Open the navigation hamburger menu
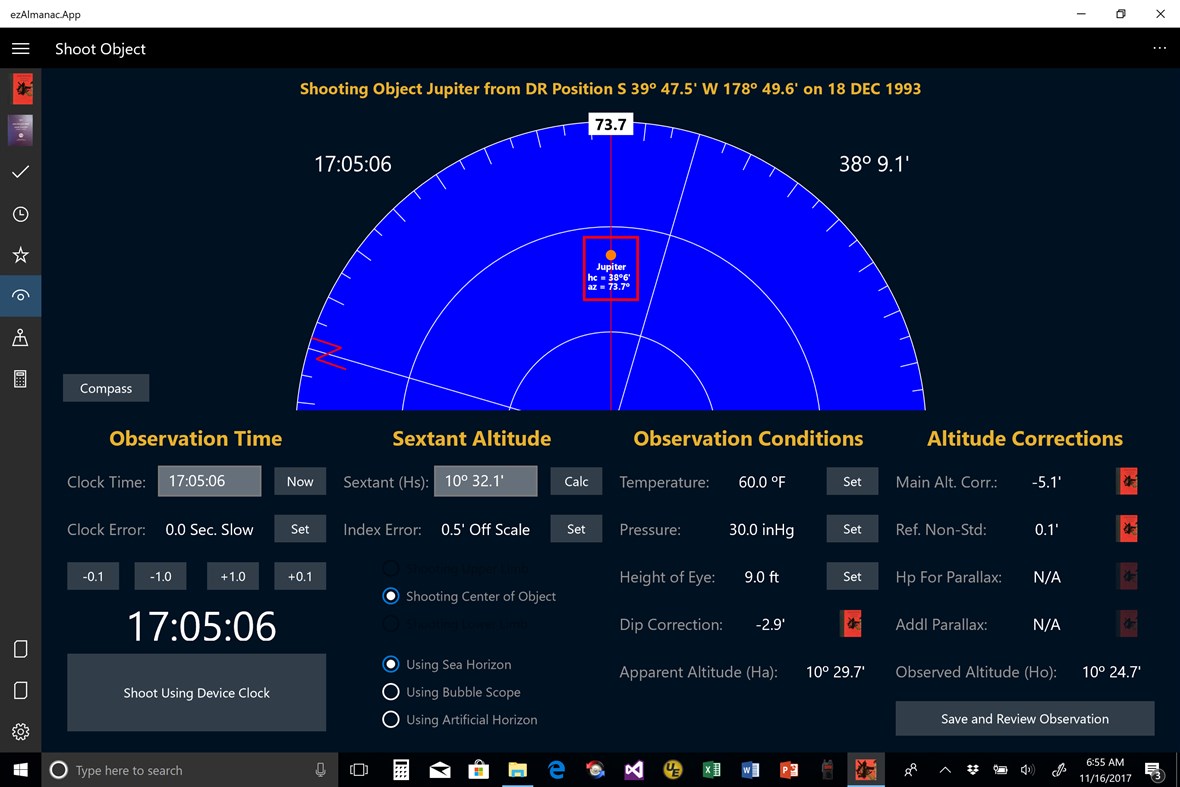Image resolution: width=1180 pixels, height=787 pixels. [x=20, y=47]
